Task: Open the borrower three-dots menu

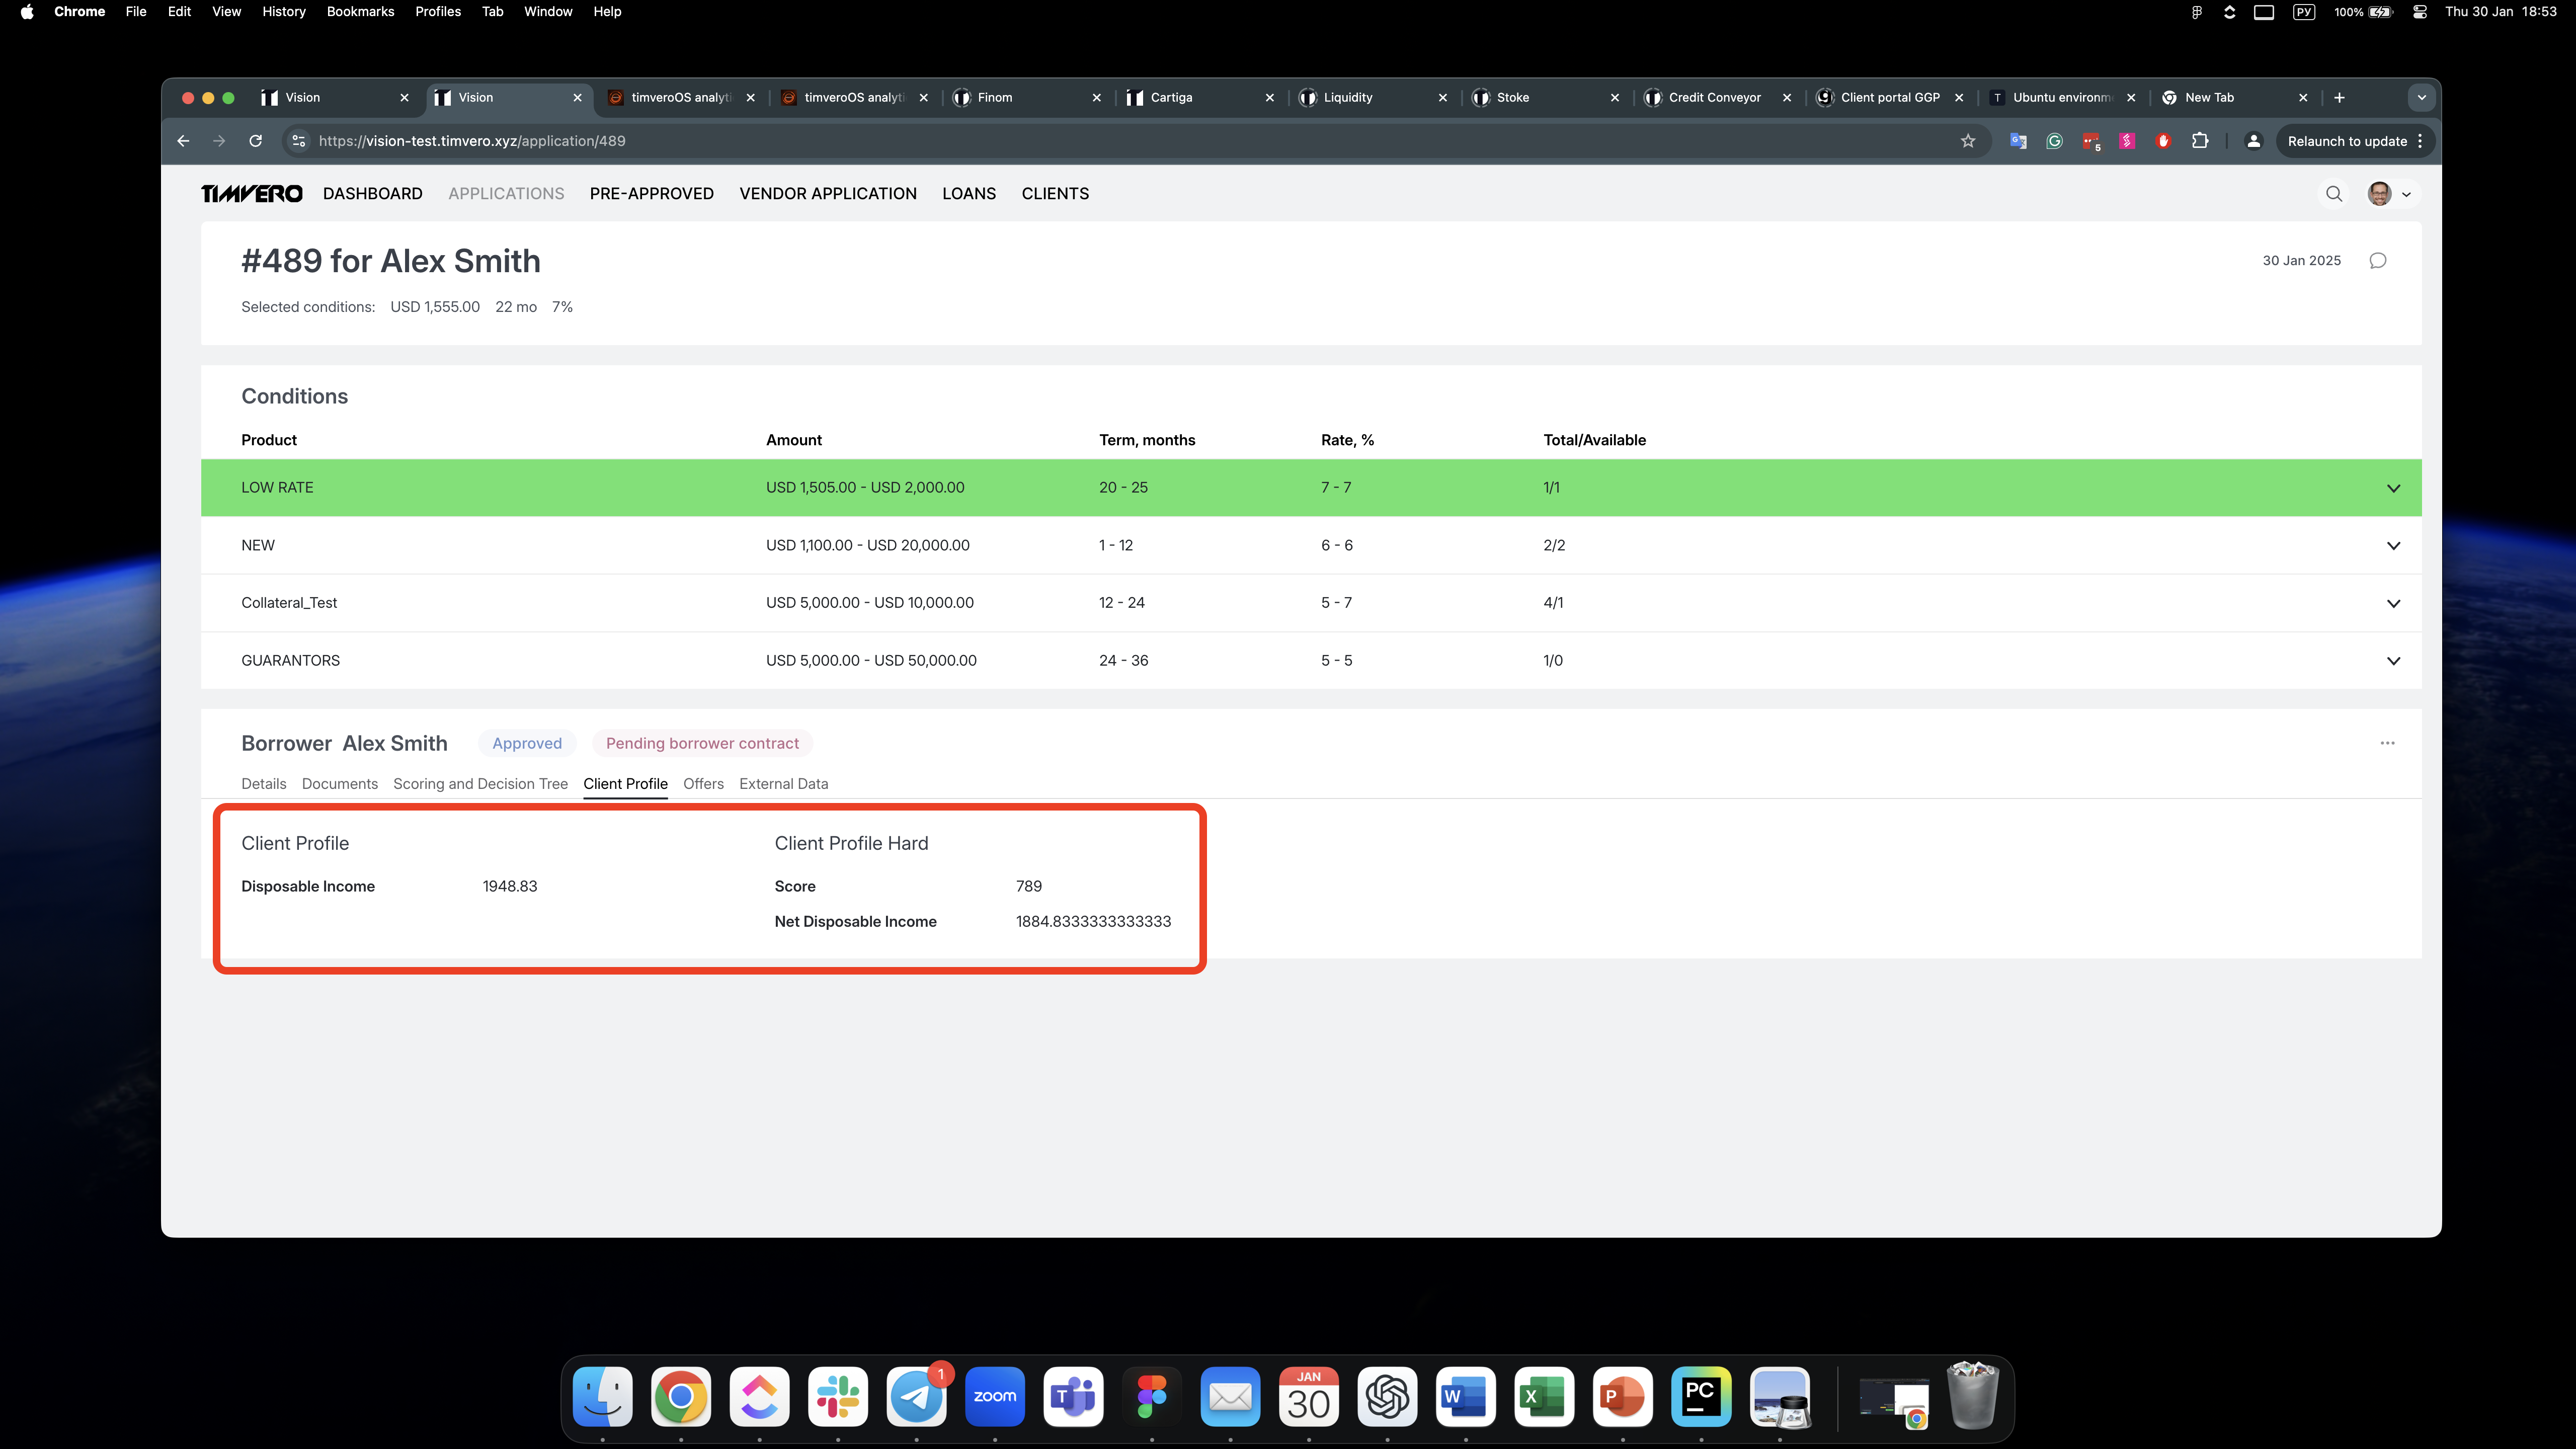Action: tap(2387, 743)
